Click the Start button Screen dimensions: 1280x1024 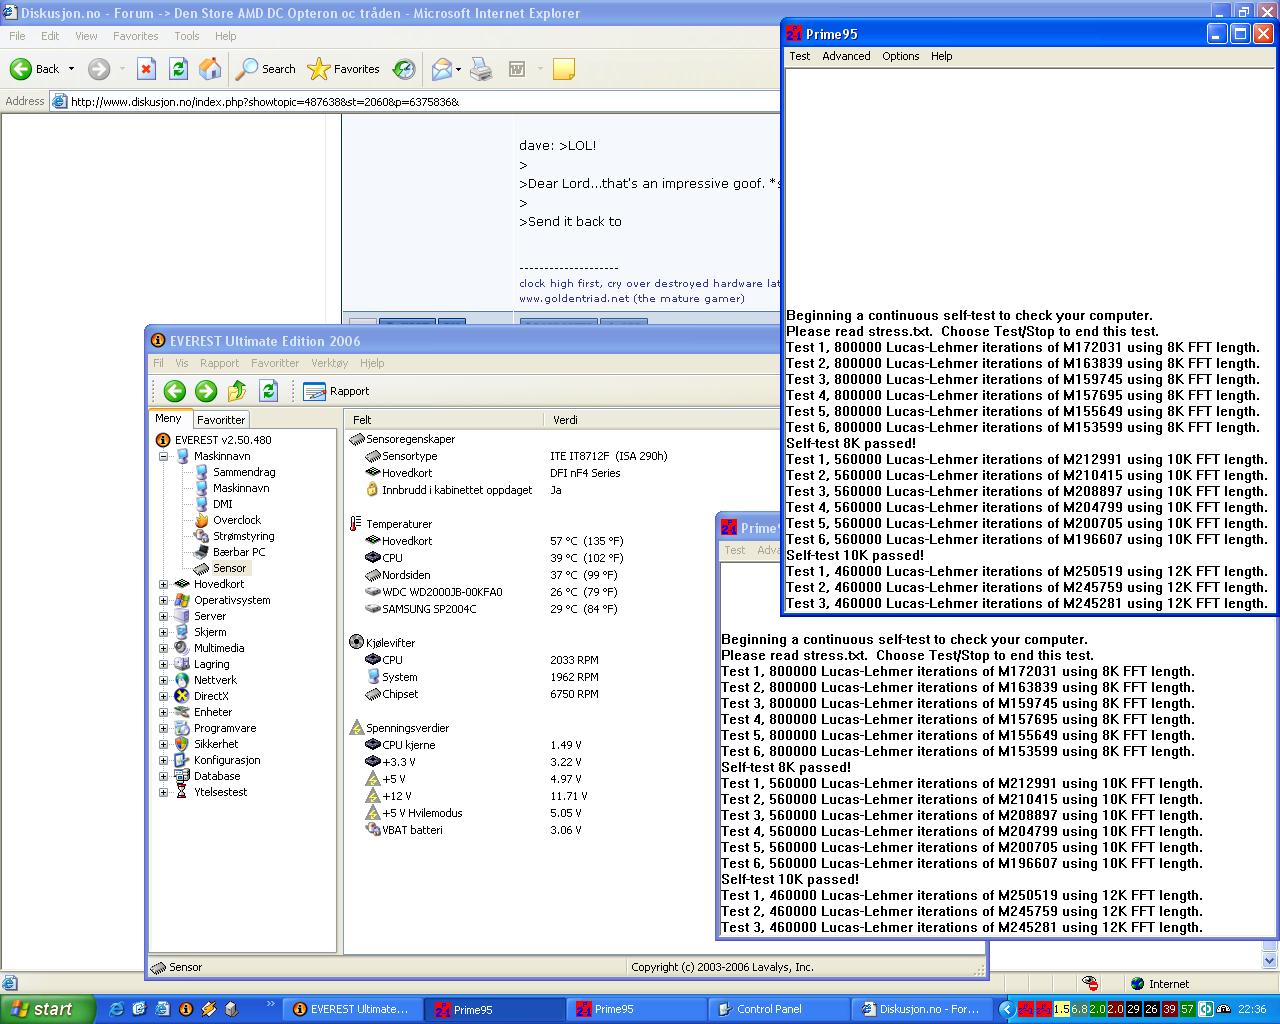coord(47,1009)
